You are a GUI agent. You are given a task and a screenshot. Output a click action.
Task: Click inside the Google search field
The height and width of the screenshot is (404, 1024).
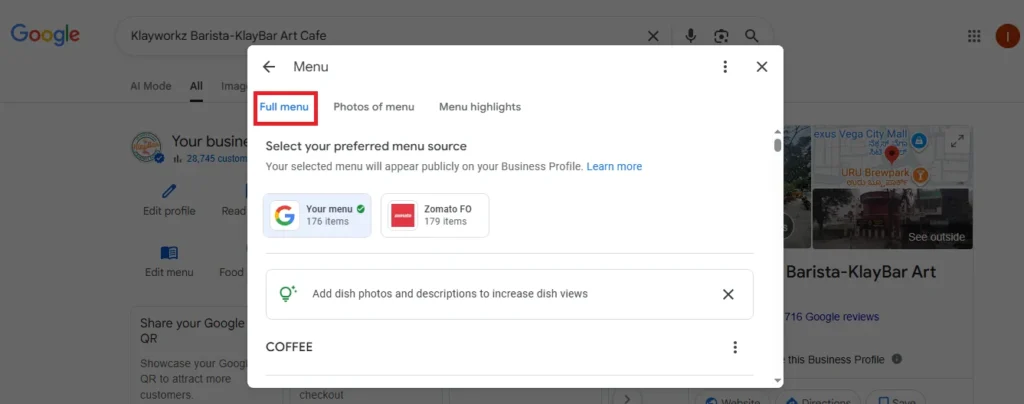tap(380, 36)
